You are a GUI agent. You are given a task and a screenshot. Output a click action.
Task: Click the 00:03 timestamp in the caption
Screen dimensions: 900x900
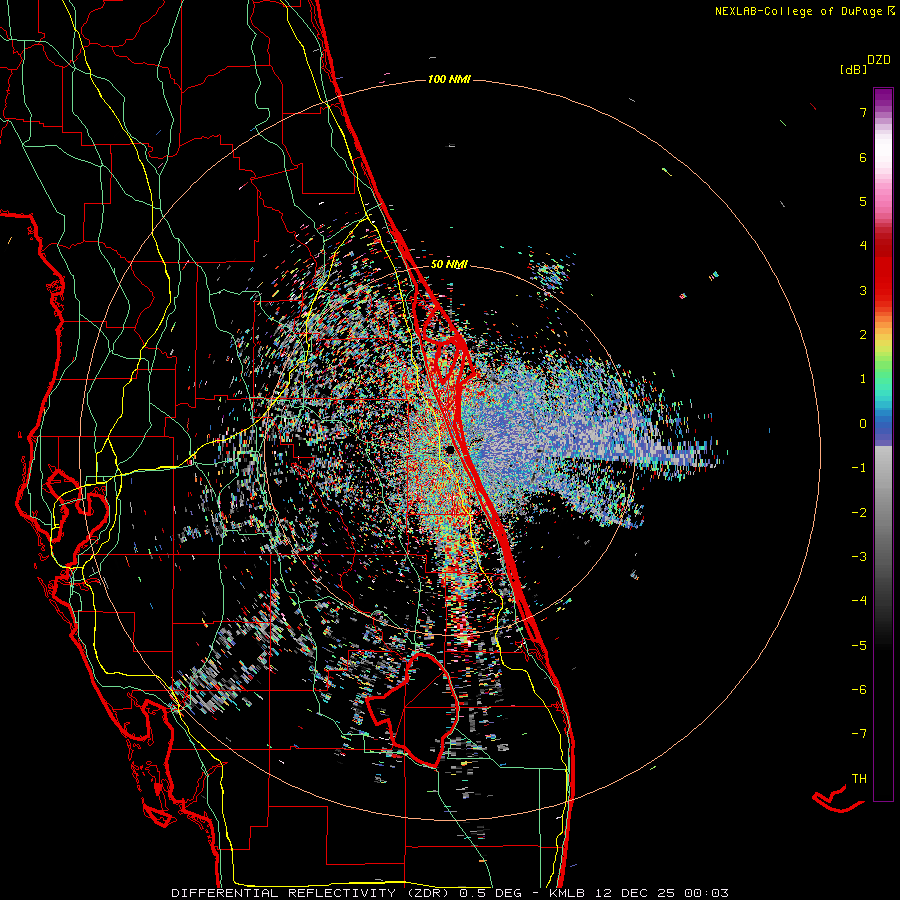tap(706, 893)
